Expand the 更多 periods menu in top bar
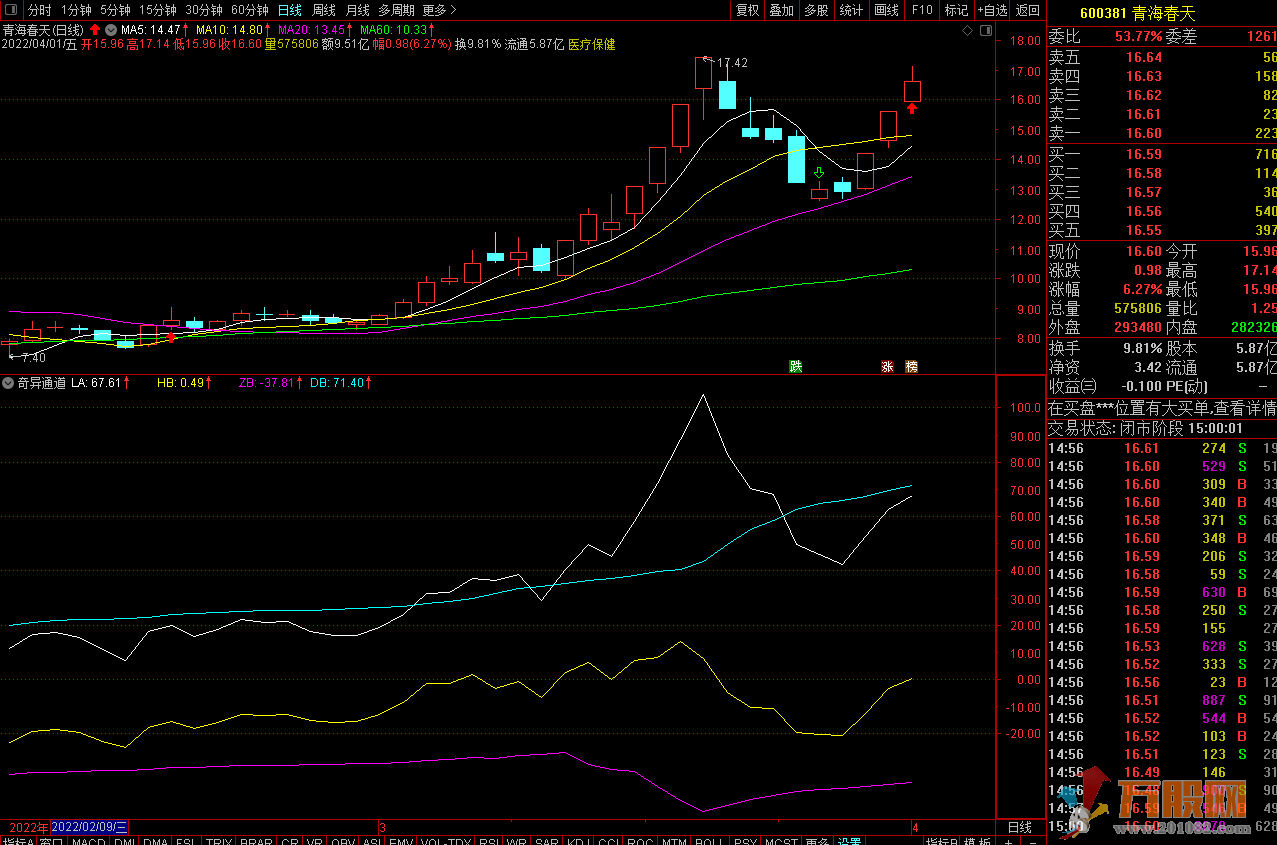The height and width of the screenshot is (845, 1277). click(439, 10)
